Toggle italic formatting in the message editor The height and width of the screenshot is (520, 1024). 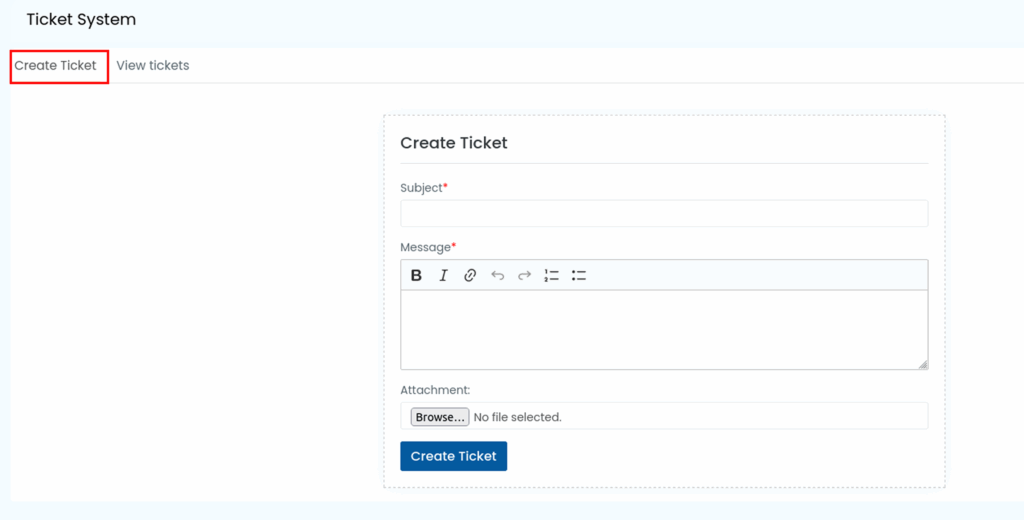[443, 276]
